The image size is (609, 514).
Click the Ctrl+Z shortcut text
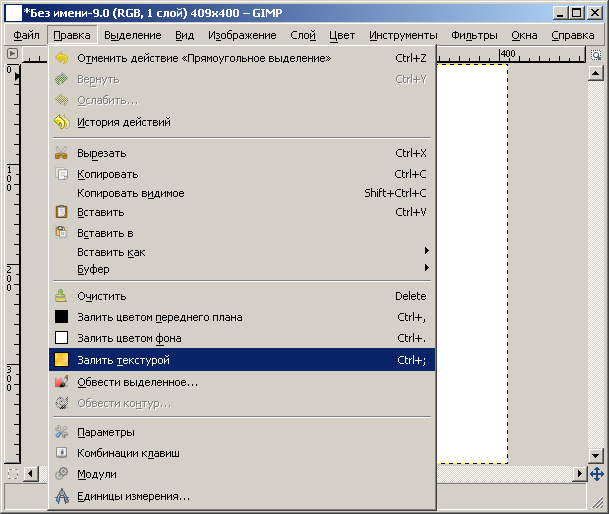411,58
